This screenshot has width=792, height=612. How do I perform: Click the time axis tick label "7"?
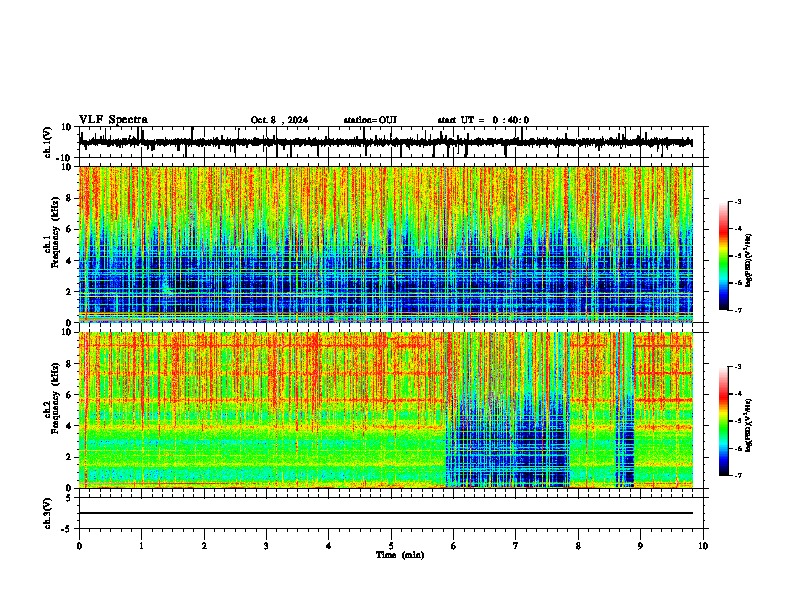516,546
